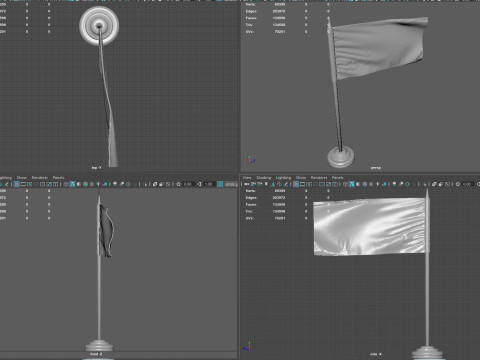Viewport: 480px width, 360px height.
Task: Click Wireframe on Shaded icon in side view
Action: 365,184
